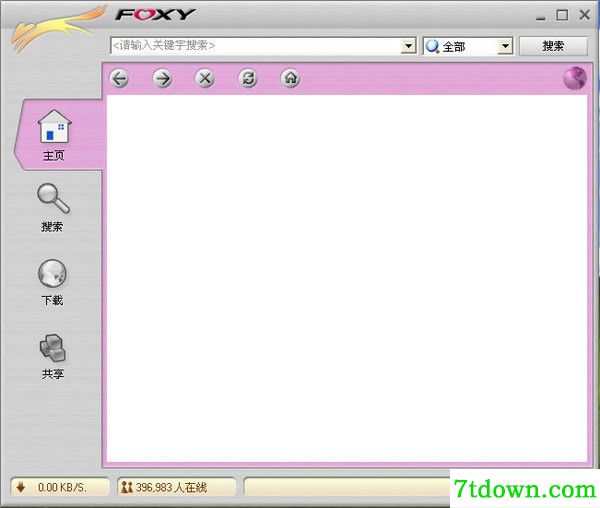Click the keyword search input field
The height and width of the screenshot is (508, 600).
(x=255, y=46)
